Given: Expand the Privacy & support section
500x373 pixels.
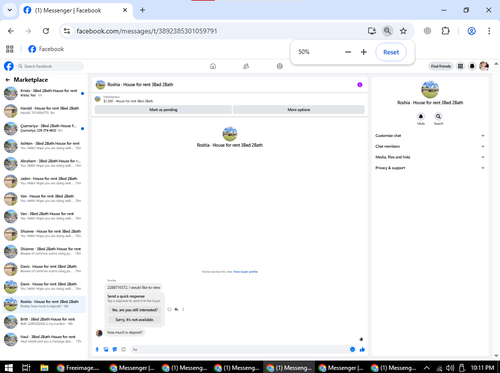Looking at the screenshot, I should point(430,168).
